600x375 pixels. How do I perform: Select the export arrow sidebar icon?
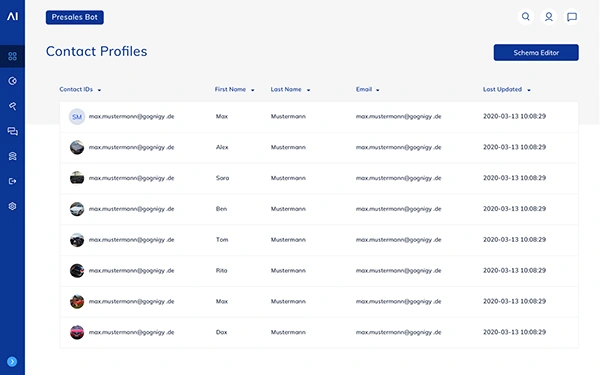(x=12, y=181)
